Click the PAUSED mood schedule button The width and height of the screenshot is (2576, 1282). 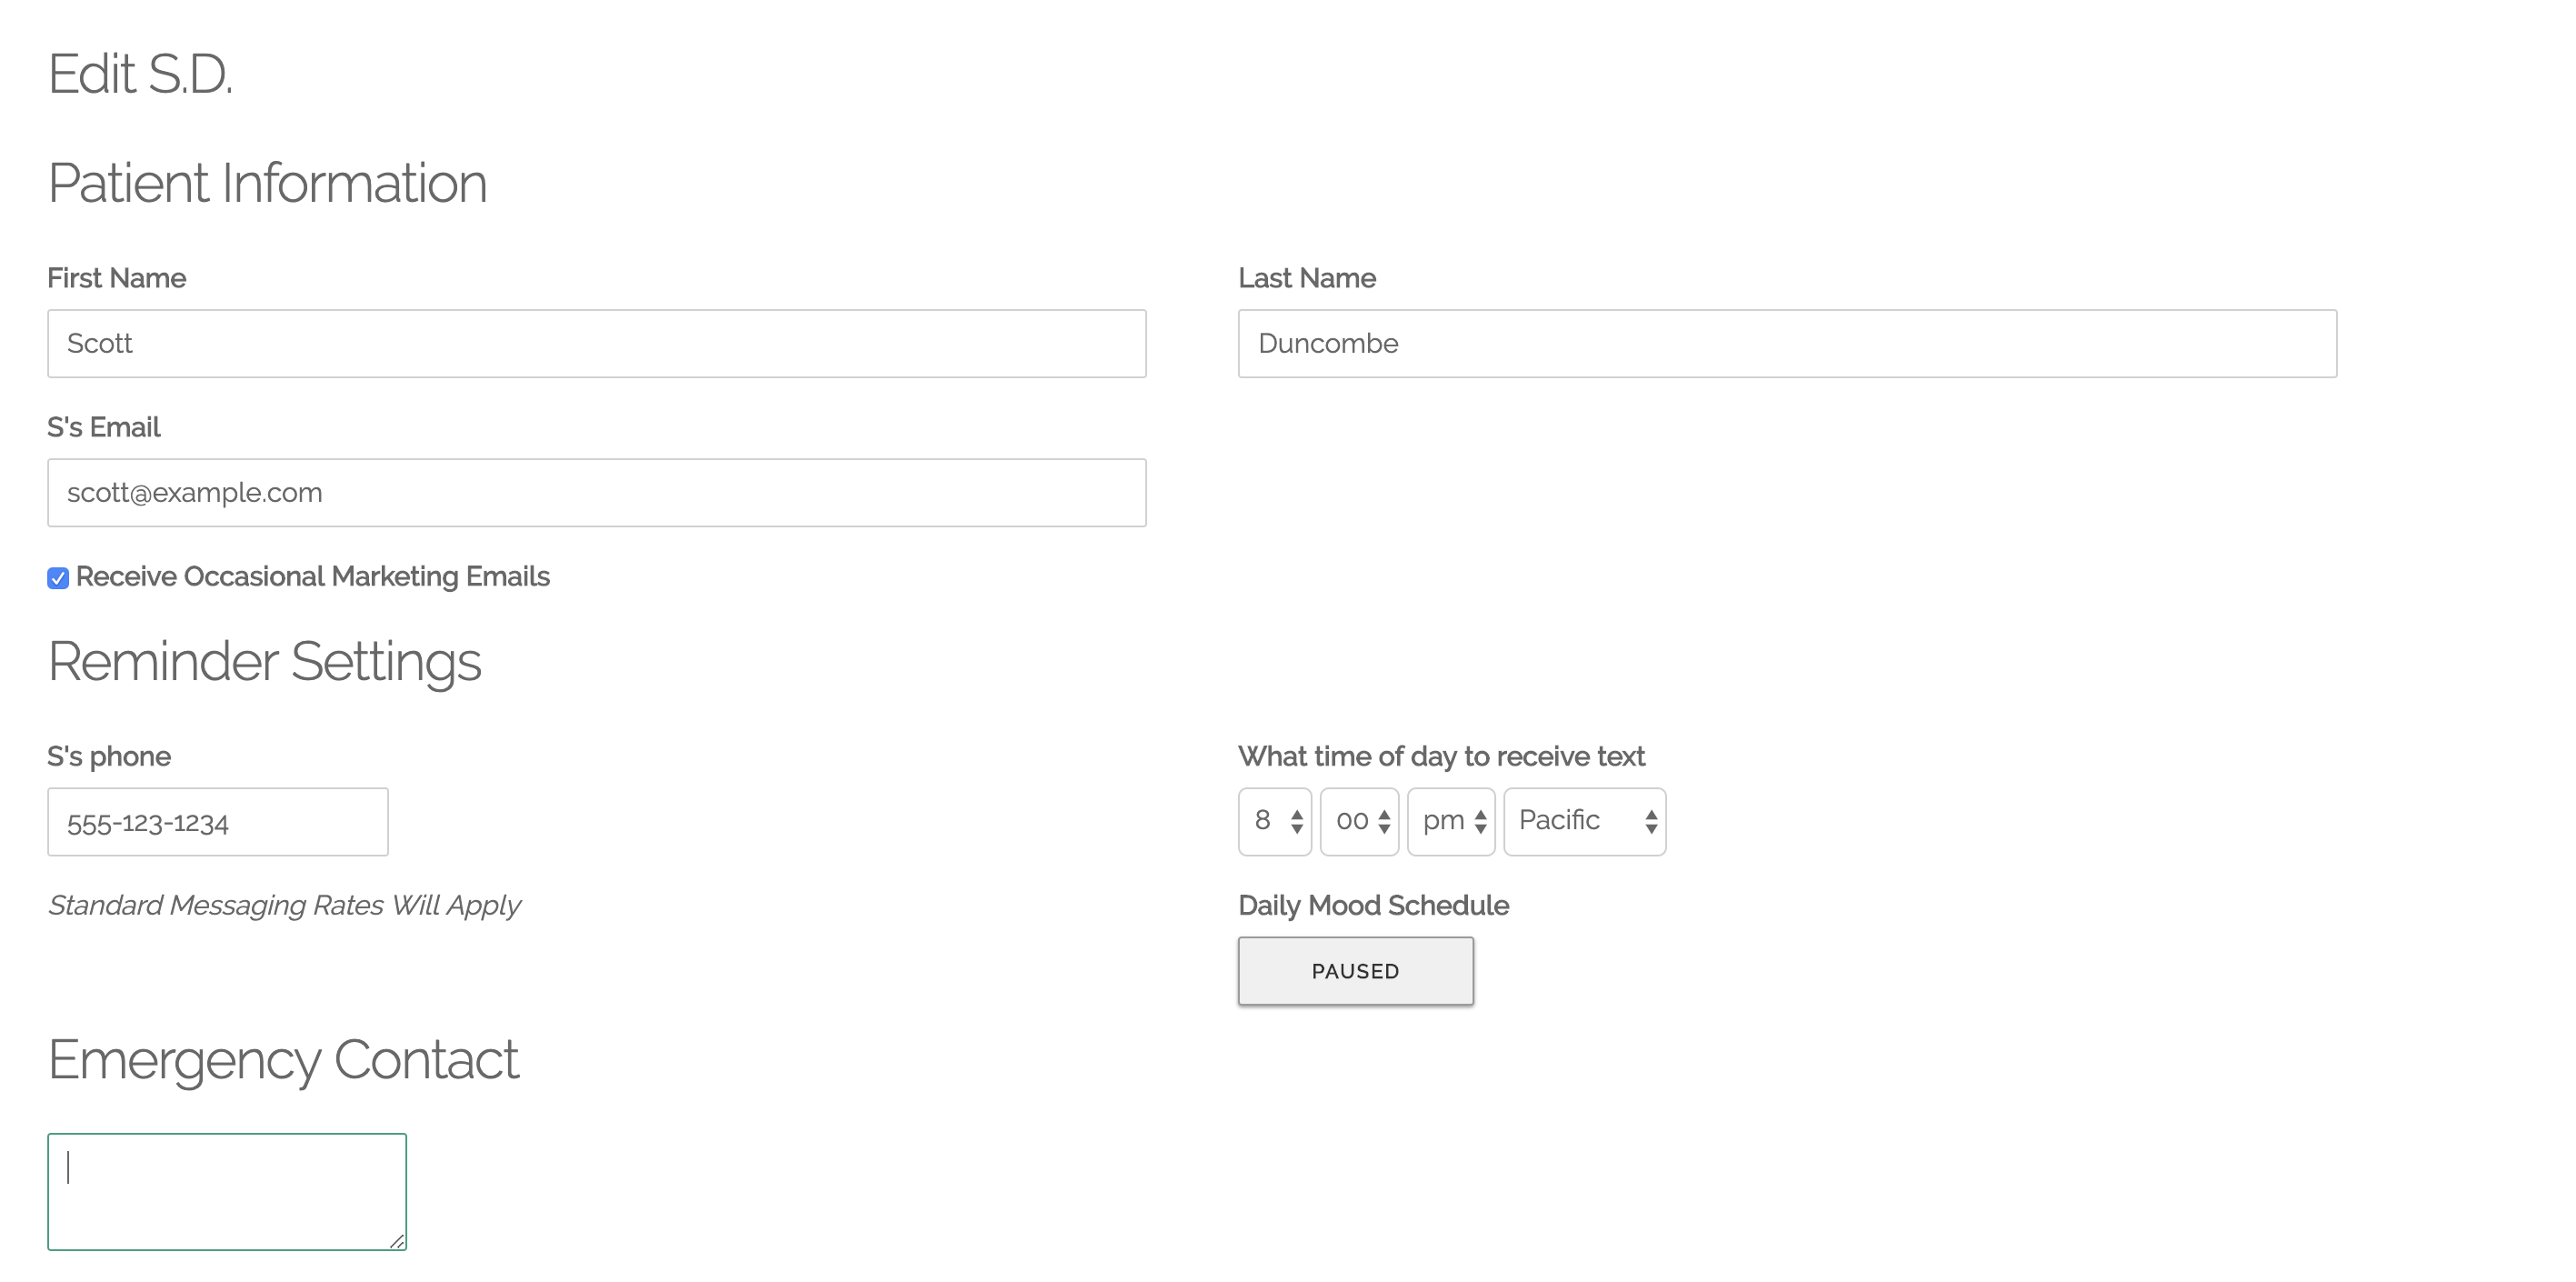click(x=1355, y=970)
